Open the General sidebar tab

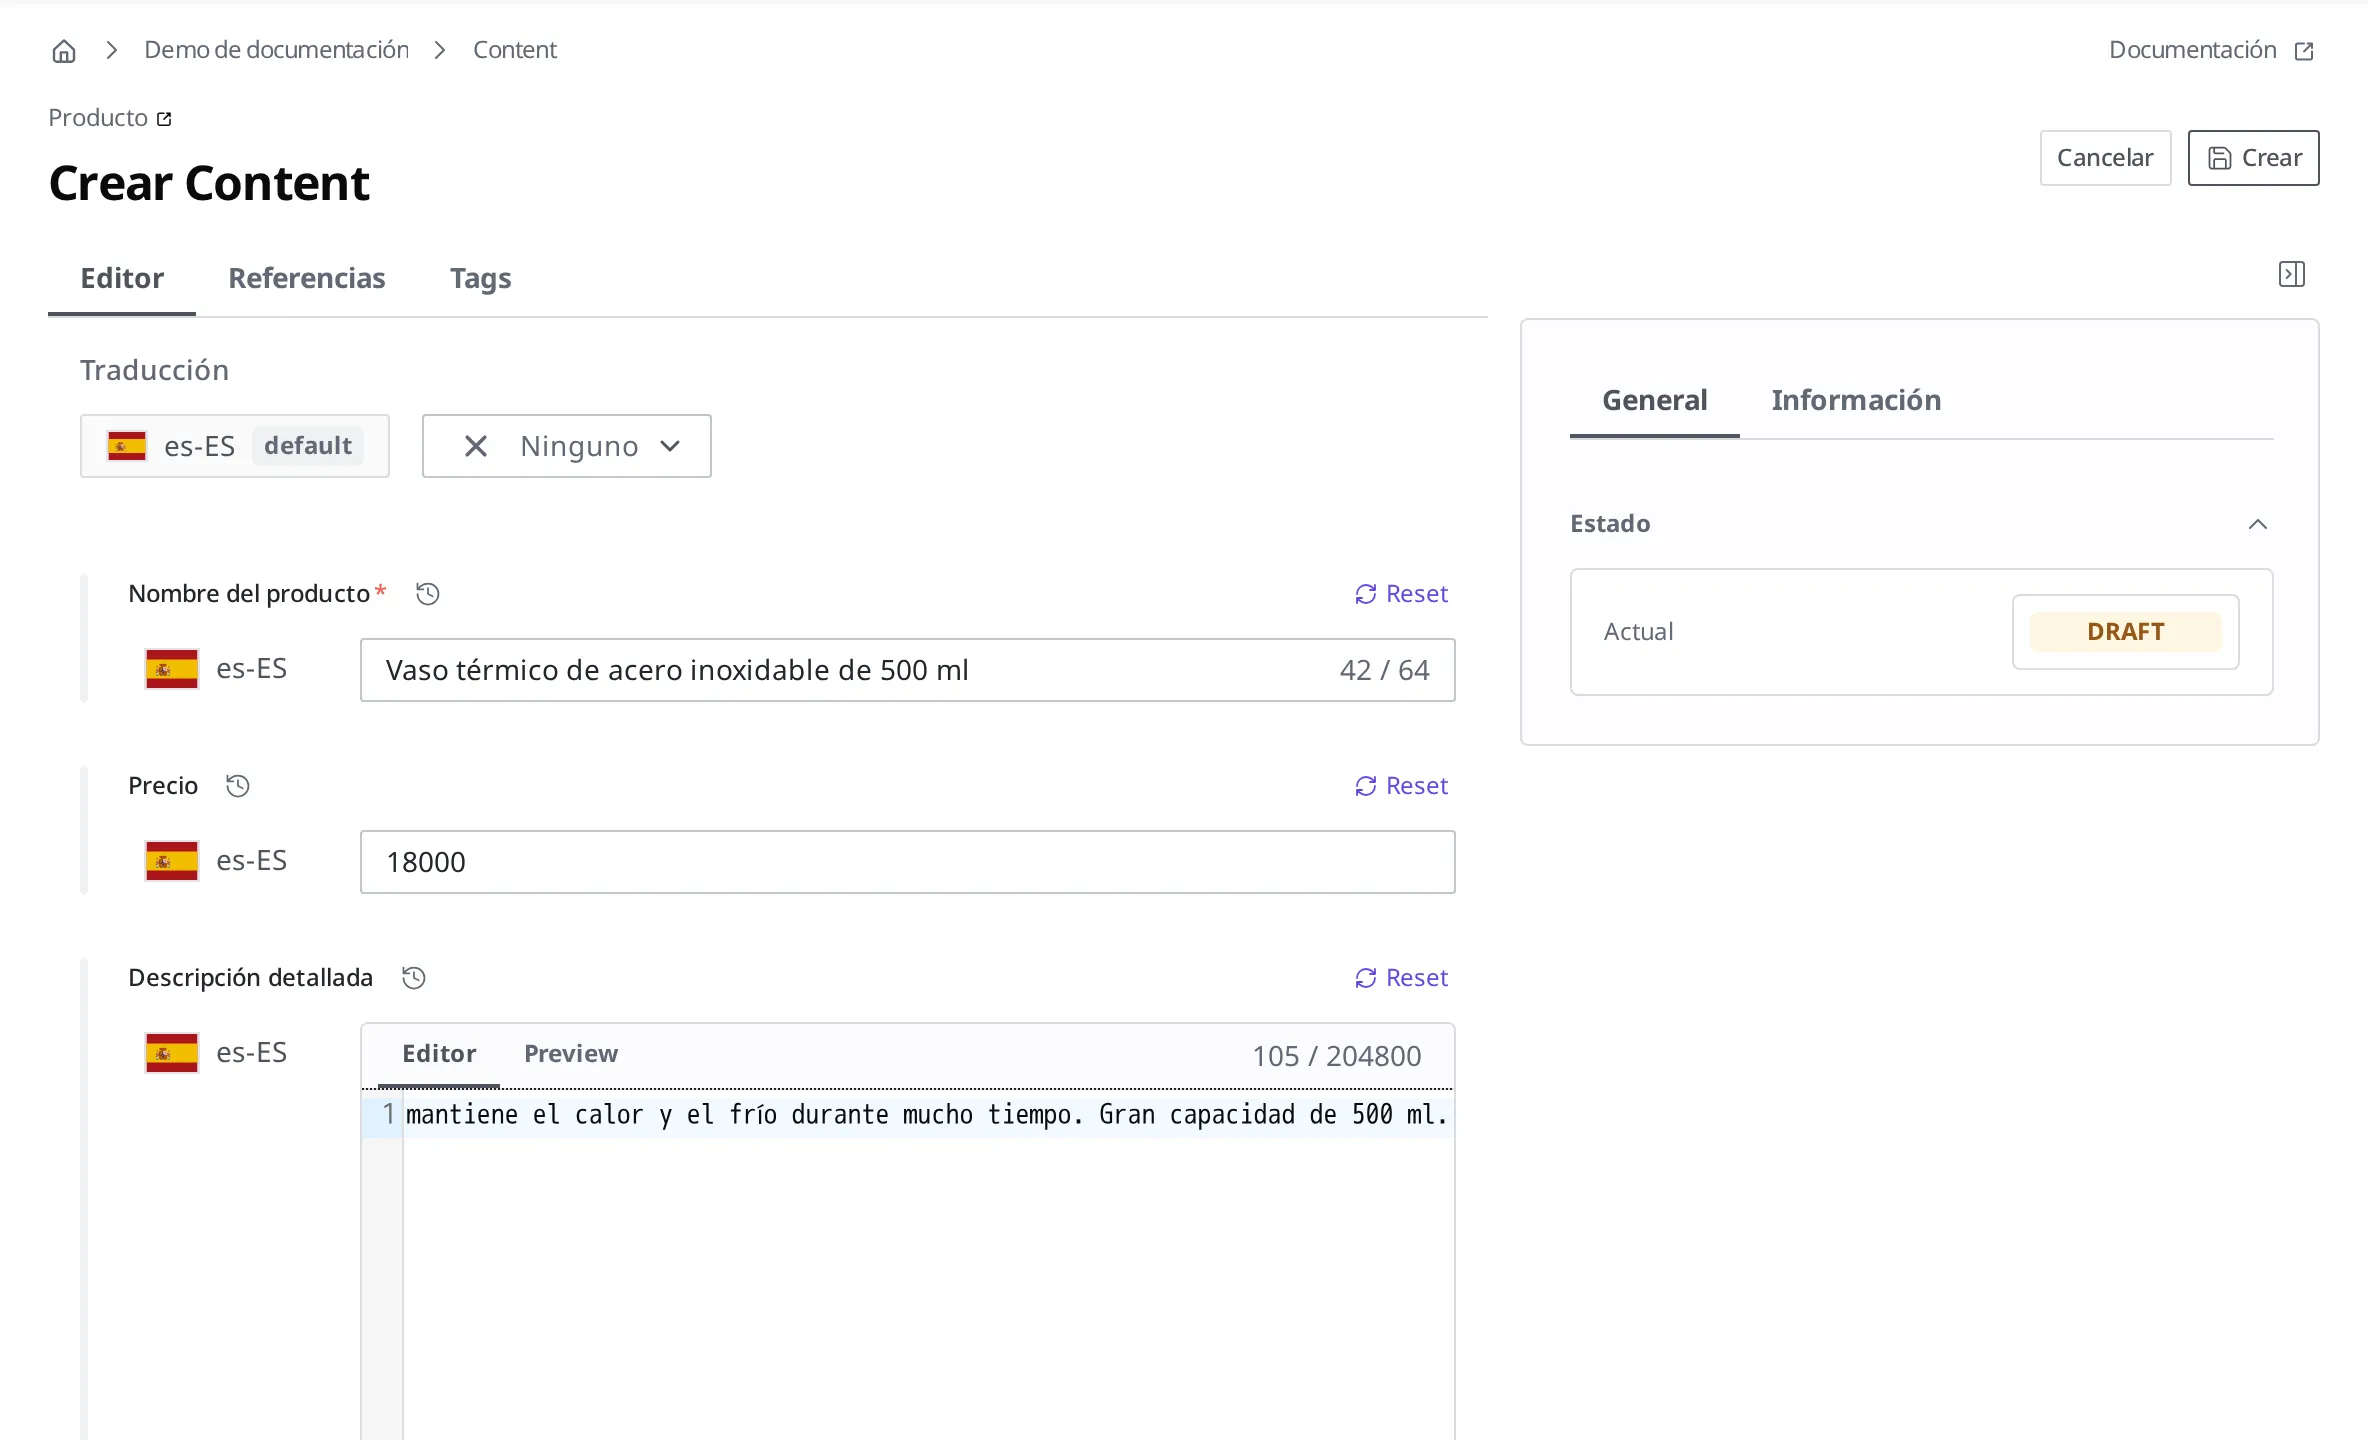click(x=1654, y=400)
